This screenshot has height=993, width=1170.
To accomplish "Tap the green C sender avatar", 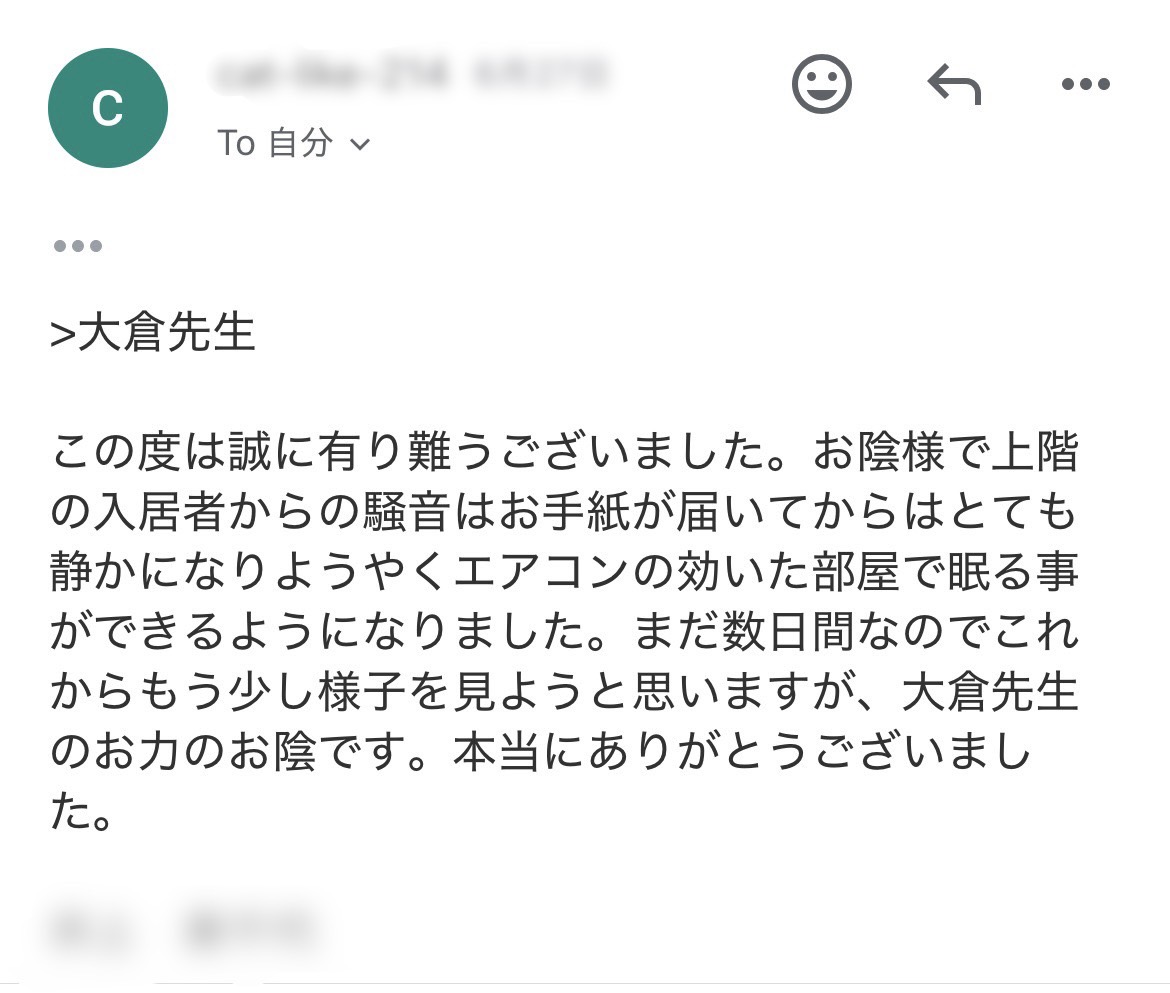I will (107, 107).
